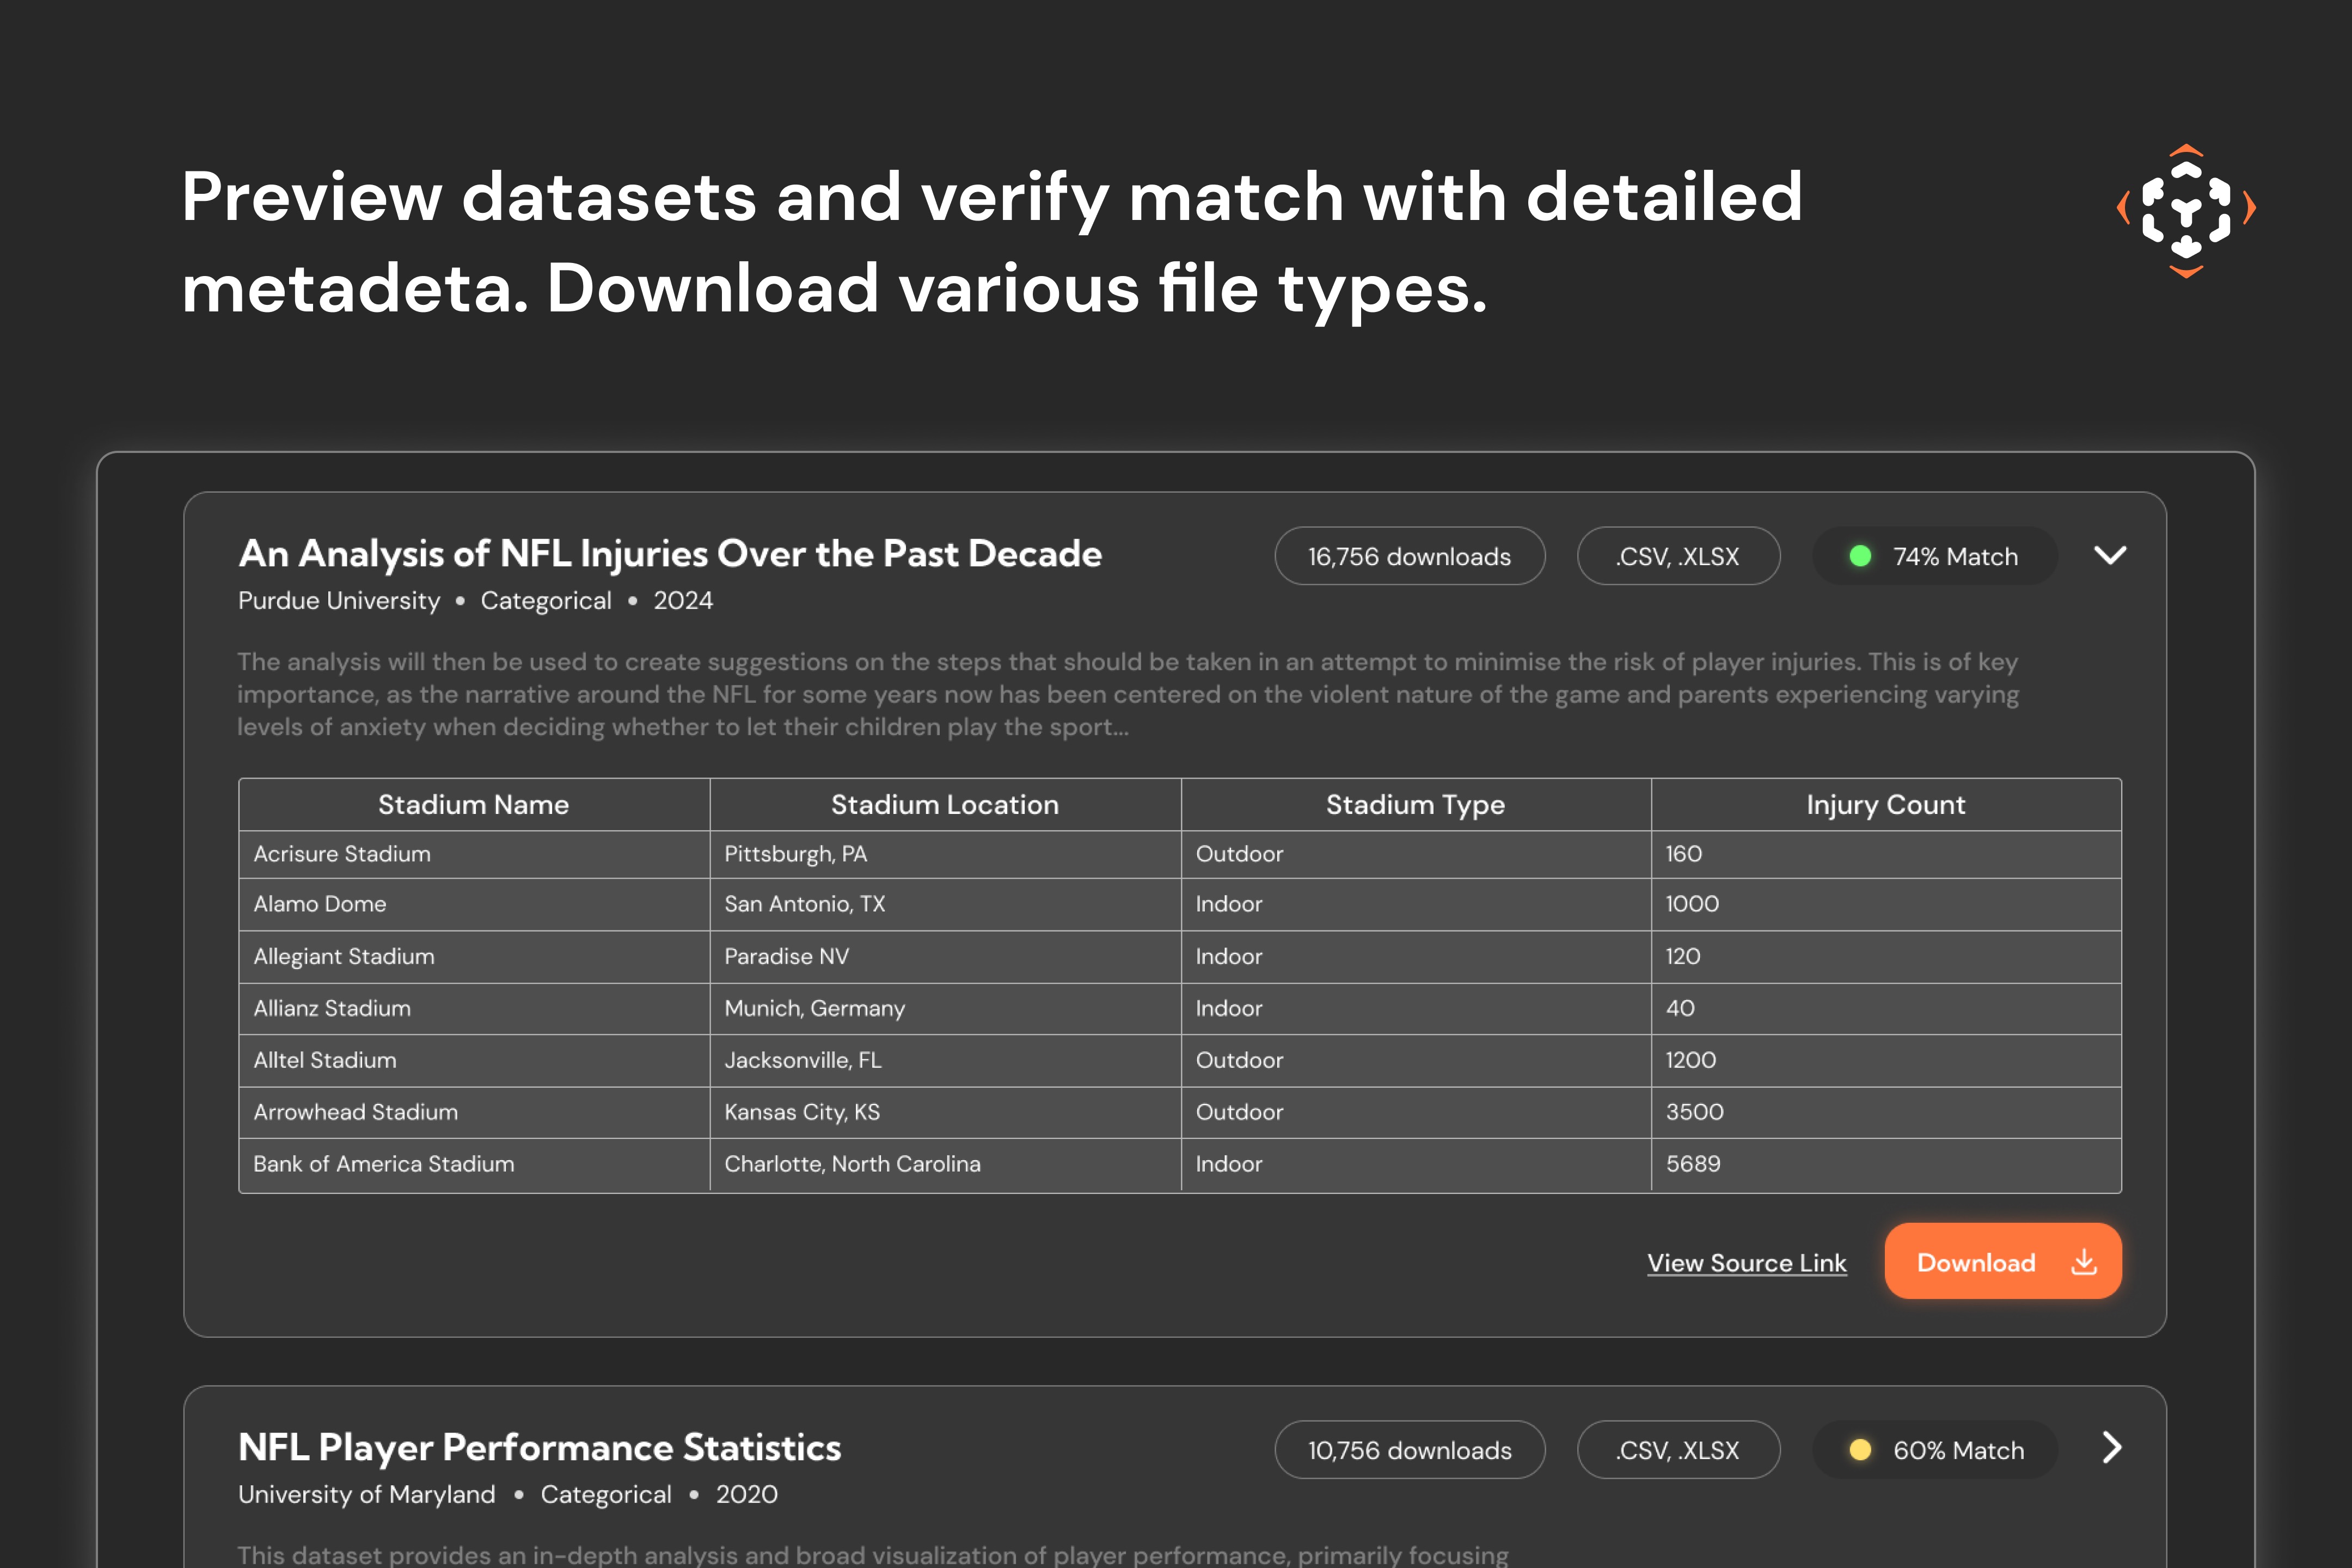Click the orange hexagon logo icon

(x=2186, y=211)
